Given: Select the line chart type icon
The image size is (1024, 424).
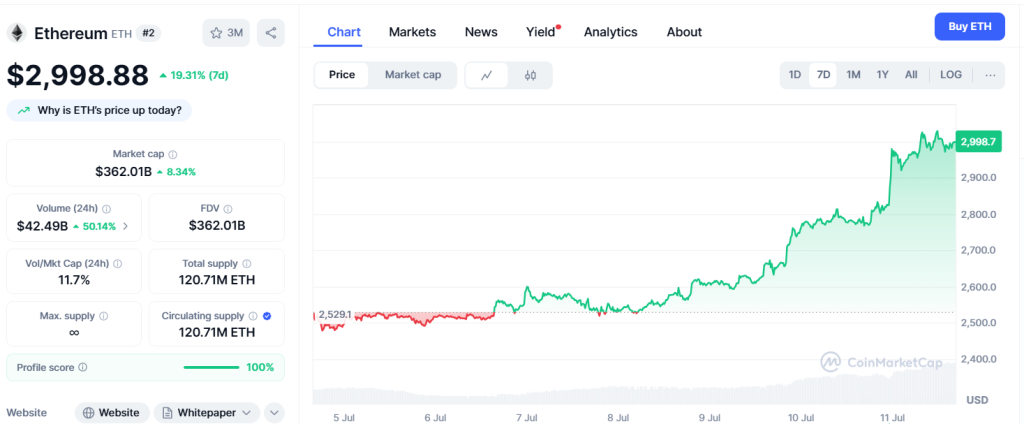Looking at the screenshot, I should pos(487,75).
